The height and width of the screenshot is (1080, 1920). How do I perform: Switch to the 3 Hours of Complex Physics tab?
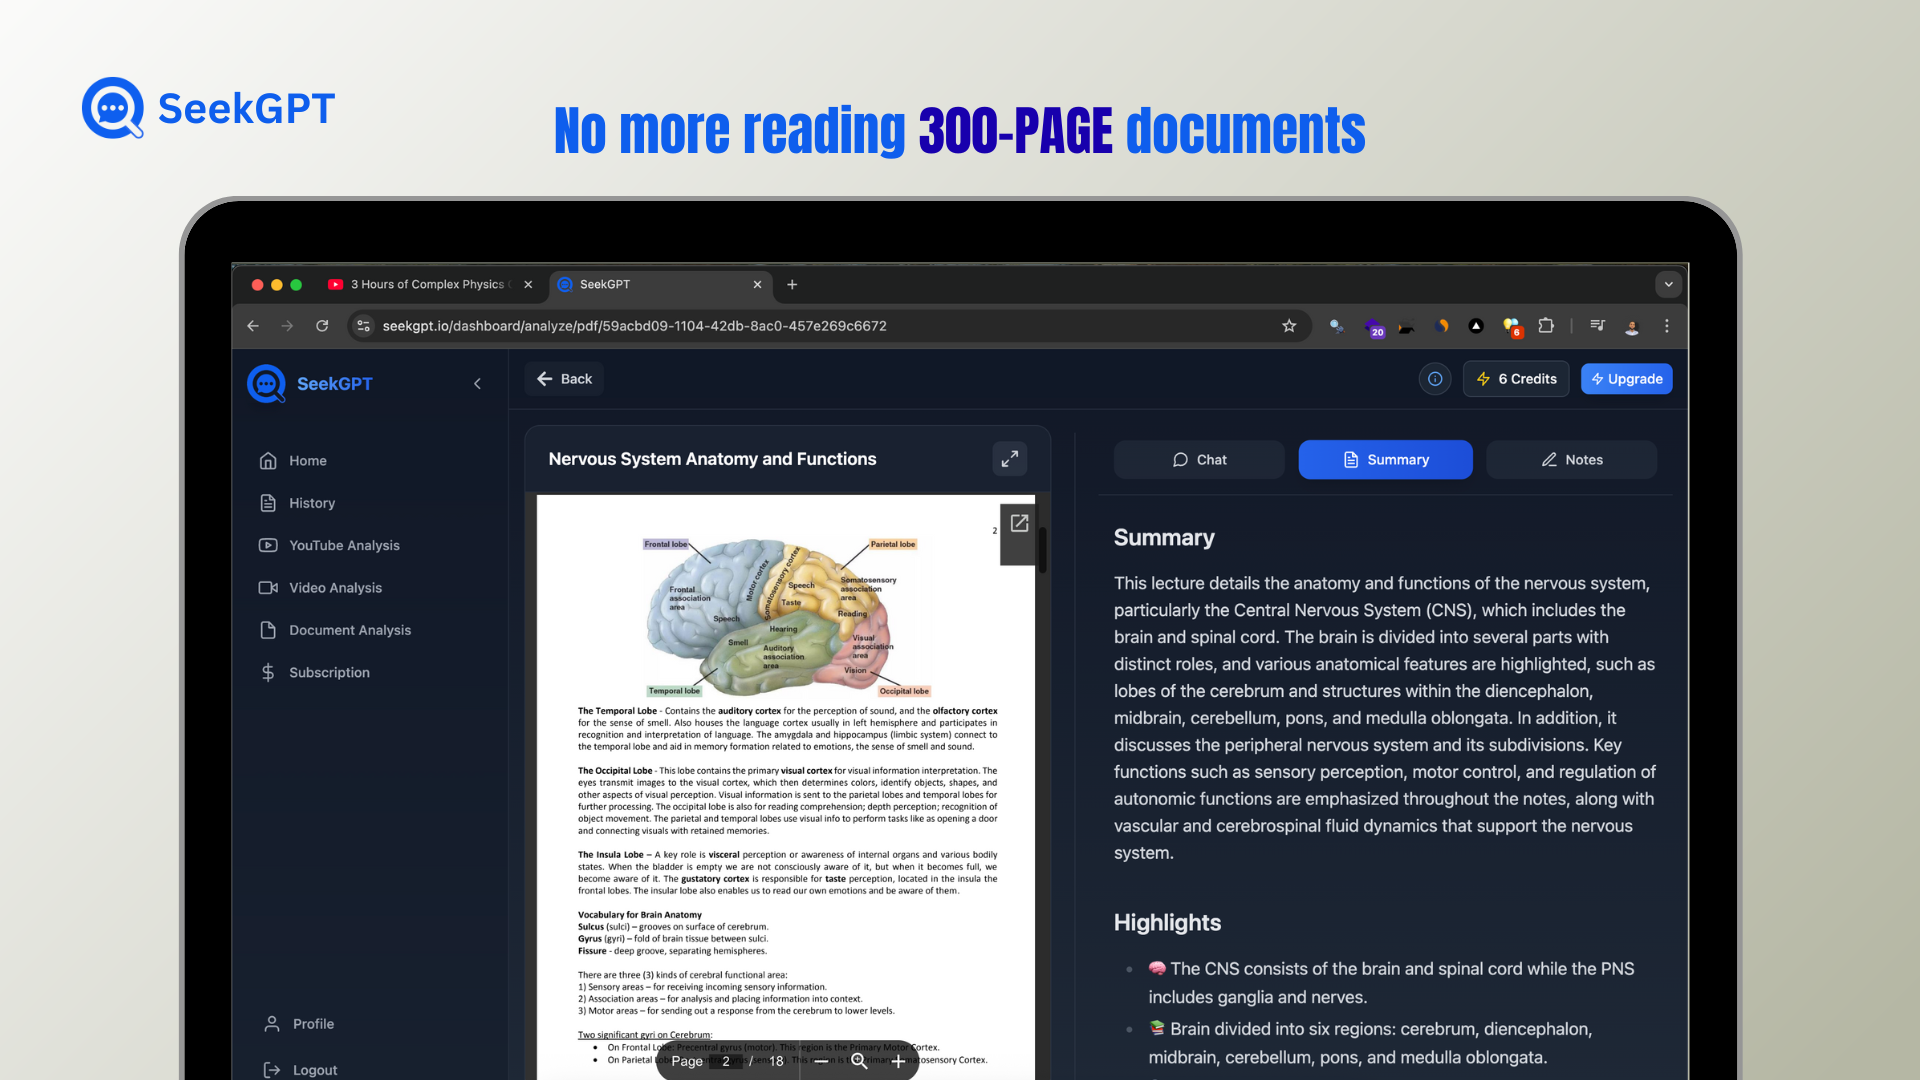(430, 285)
